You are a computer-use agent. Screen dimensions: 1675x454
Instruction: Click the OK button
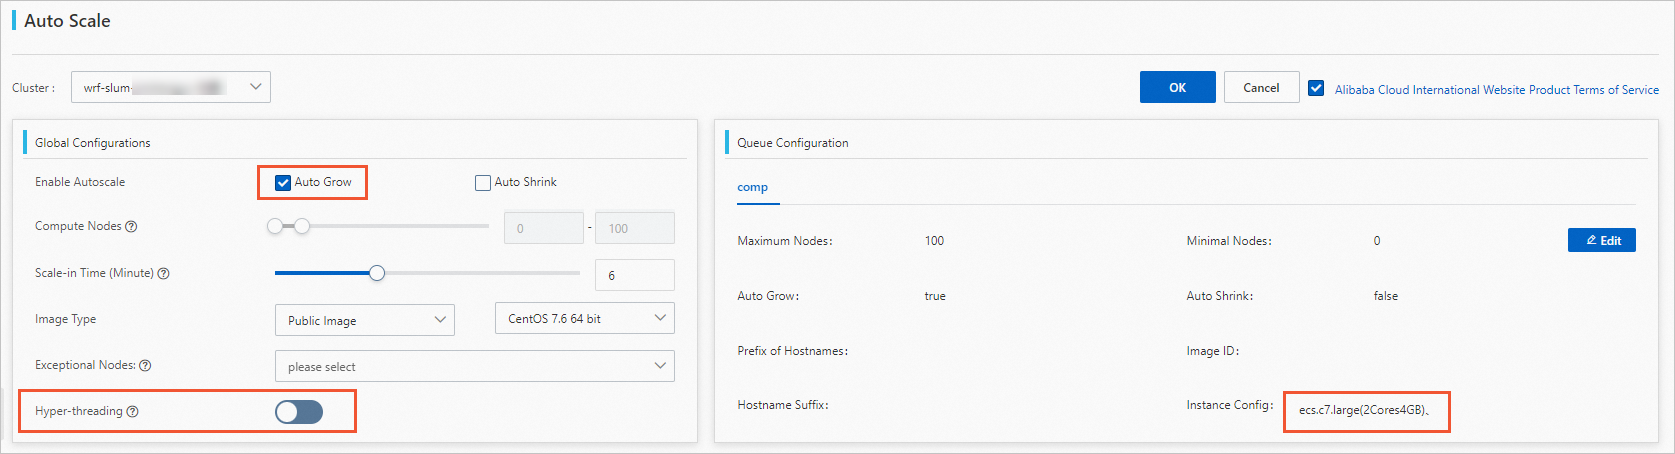(1177, 88)
